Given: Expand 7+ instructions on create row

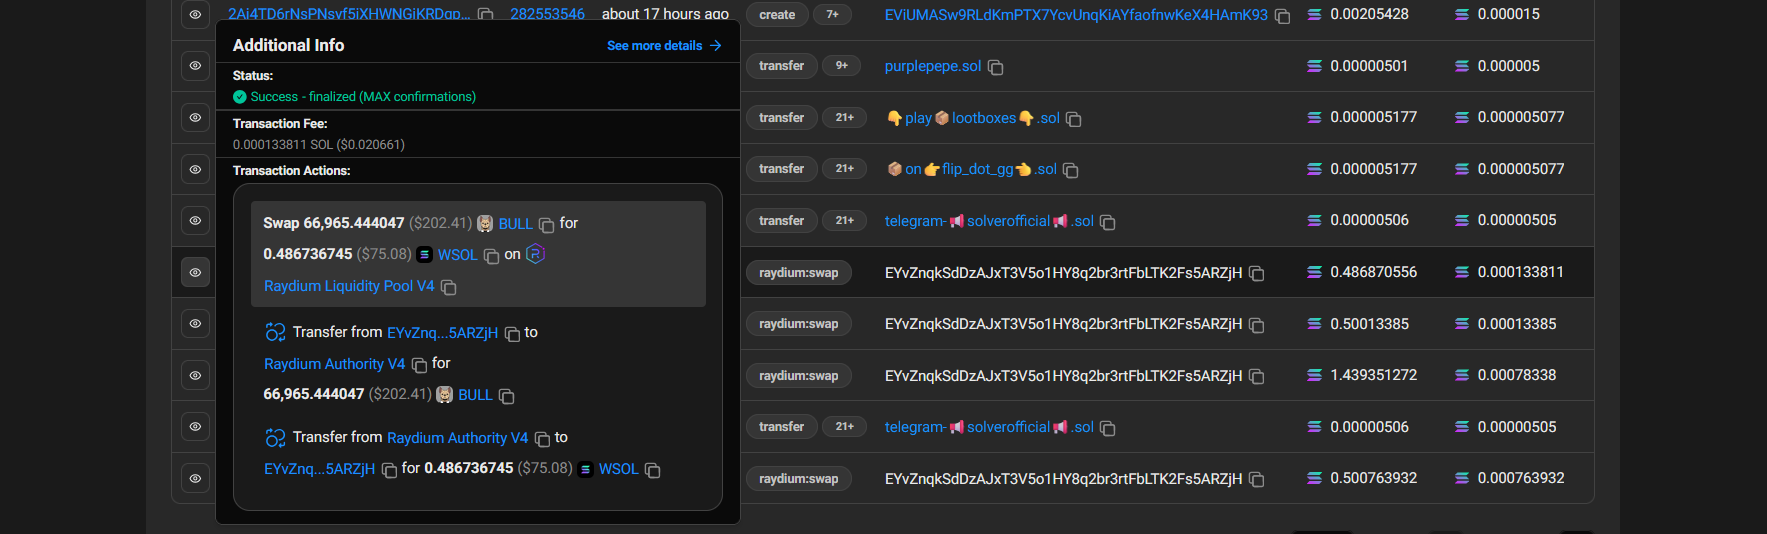Looking at the screenshot, I should pos(832,14).
